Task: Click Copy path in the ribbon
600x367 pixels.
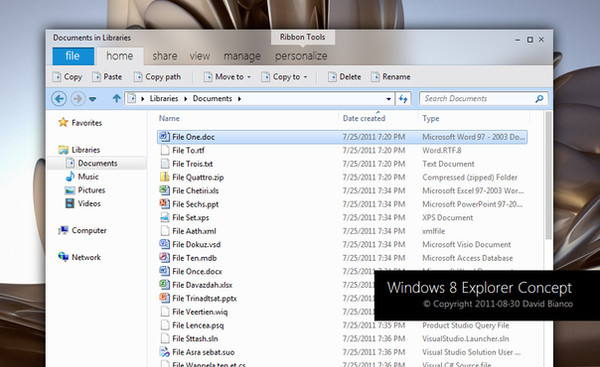Action: pyautogui.click(x=157, y=77)
